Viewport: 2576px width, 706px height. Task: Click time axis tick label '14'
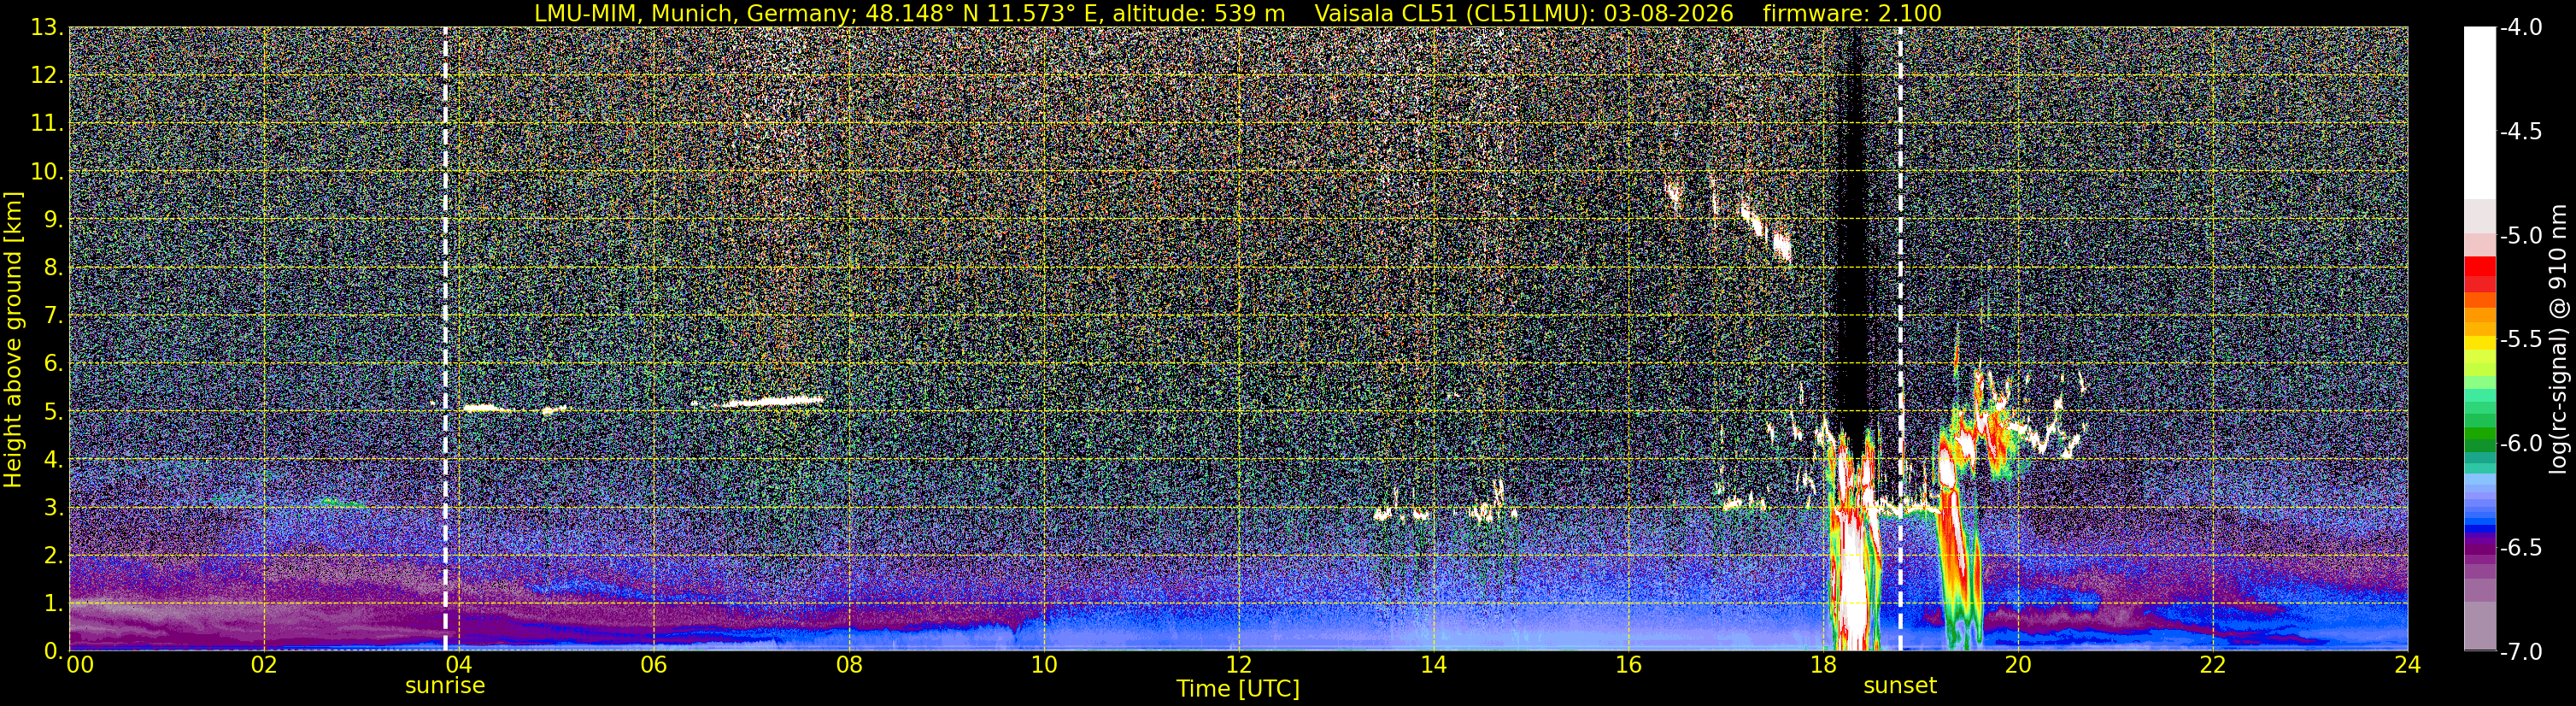click(1433, 665)
